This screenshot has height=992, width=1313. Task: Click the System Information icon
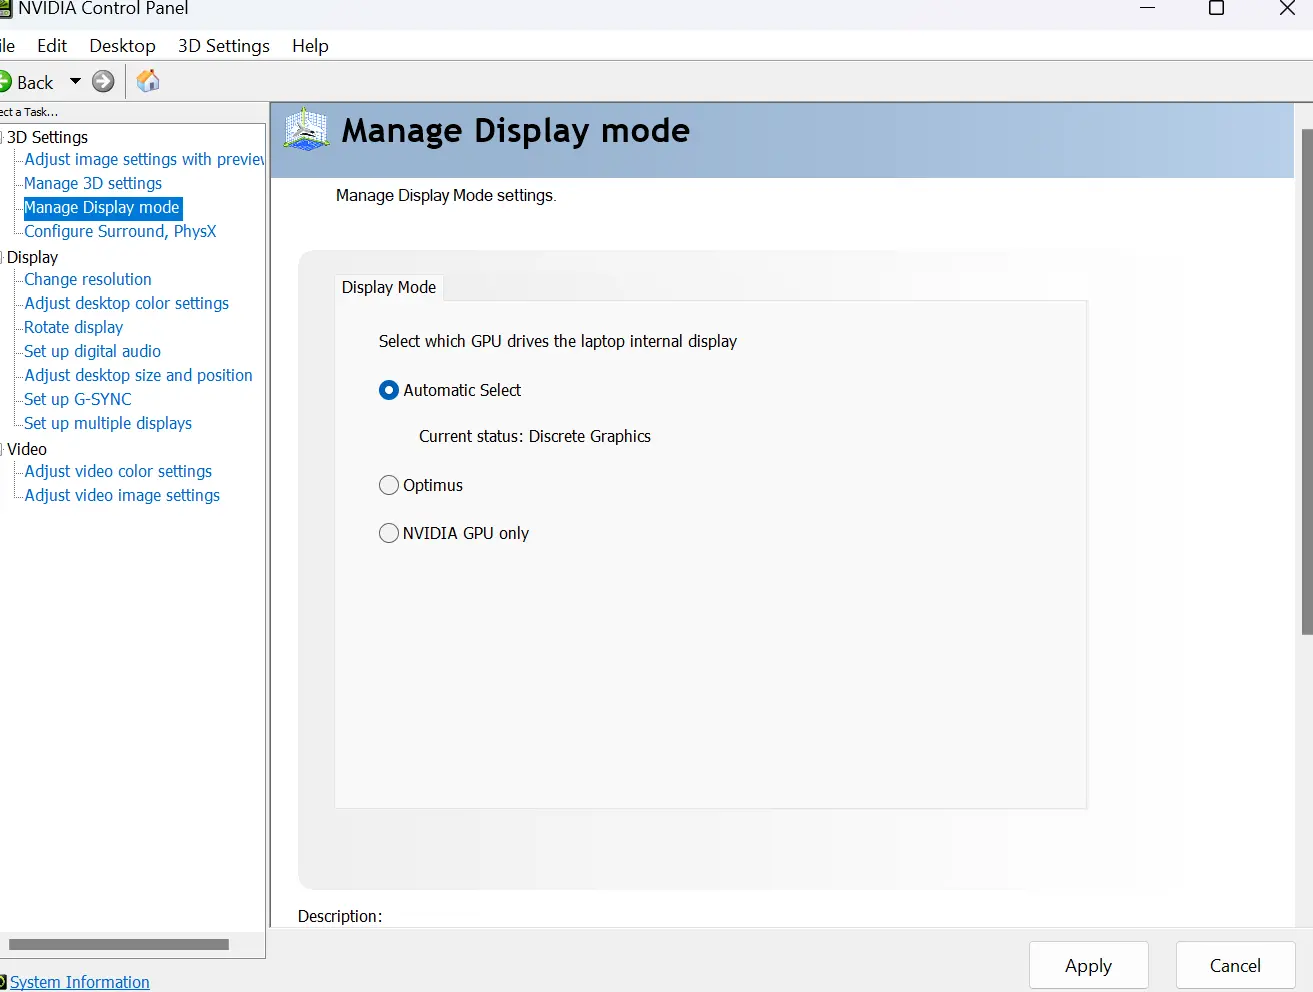[3, 982]
